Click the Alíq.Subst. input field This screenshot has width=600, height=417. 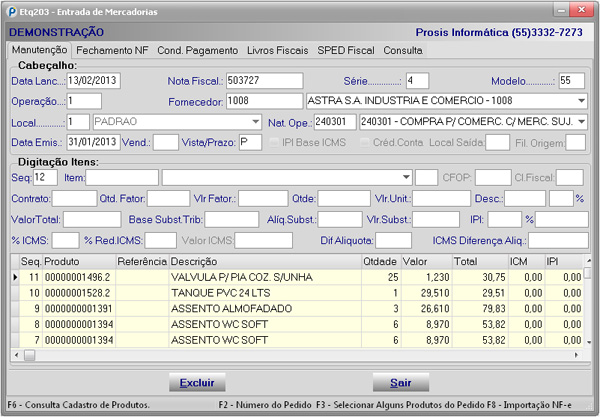[x=340, y=220]
